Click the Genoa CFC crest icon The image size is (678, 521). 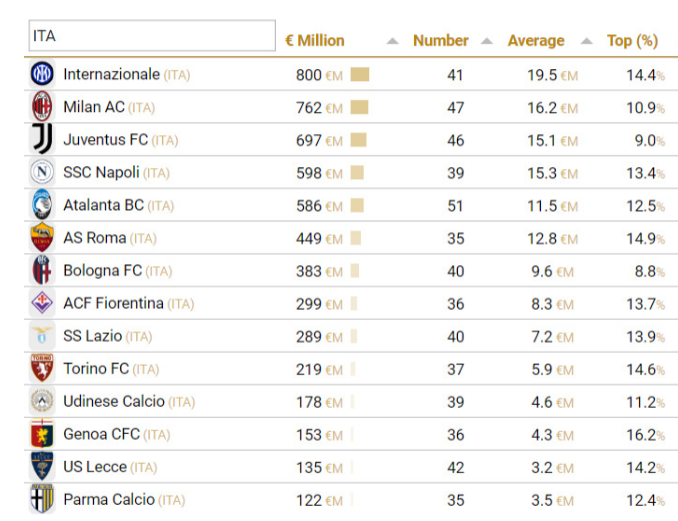tap(42, 434)
